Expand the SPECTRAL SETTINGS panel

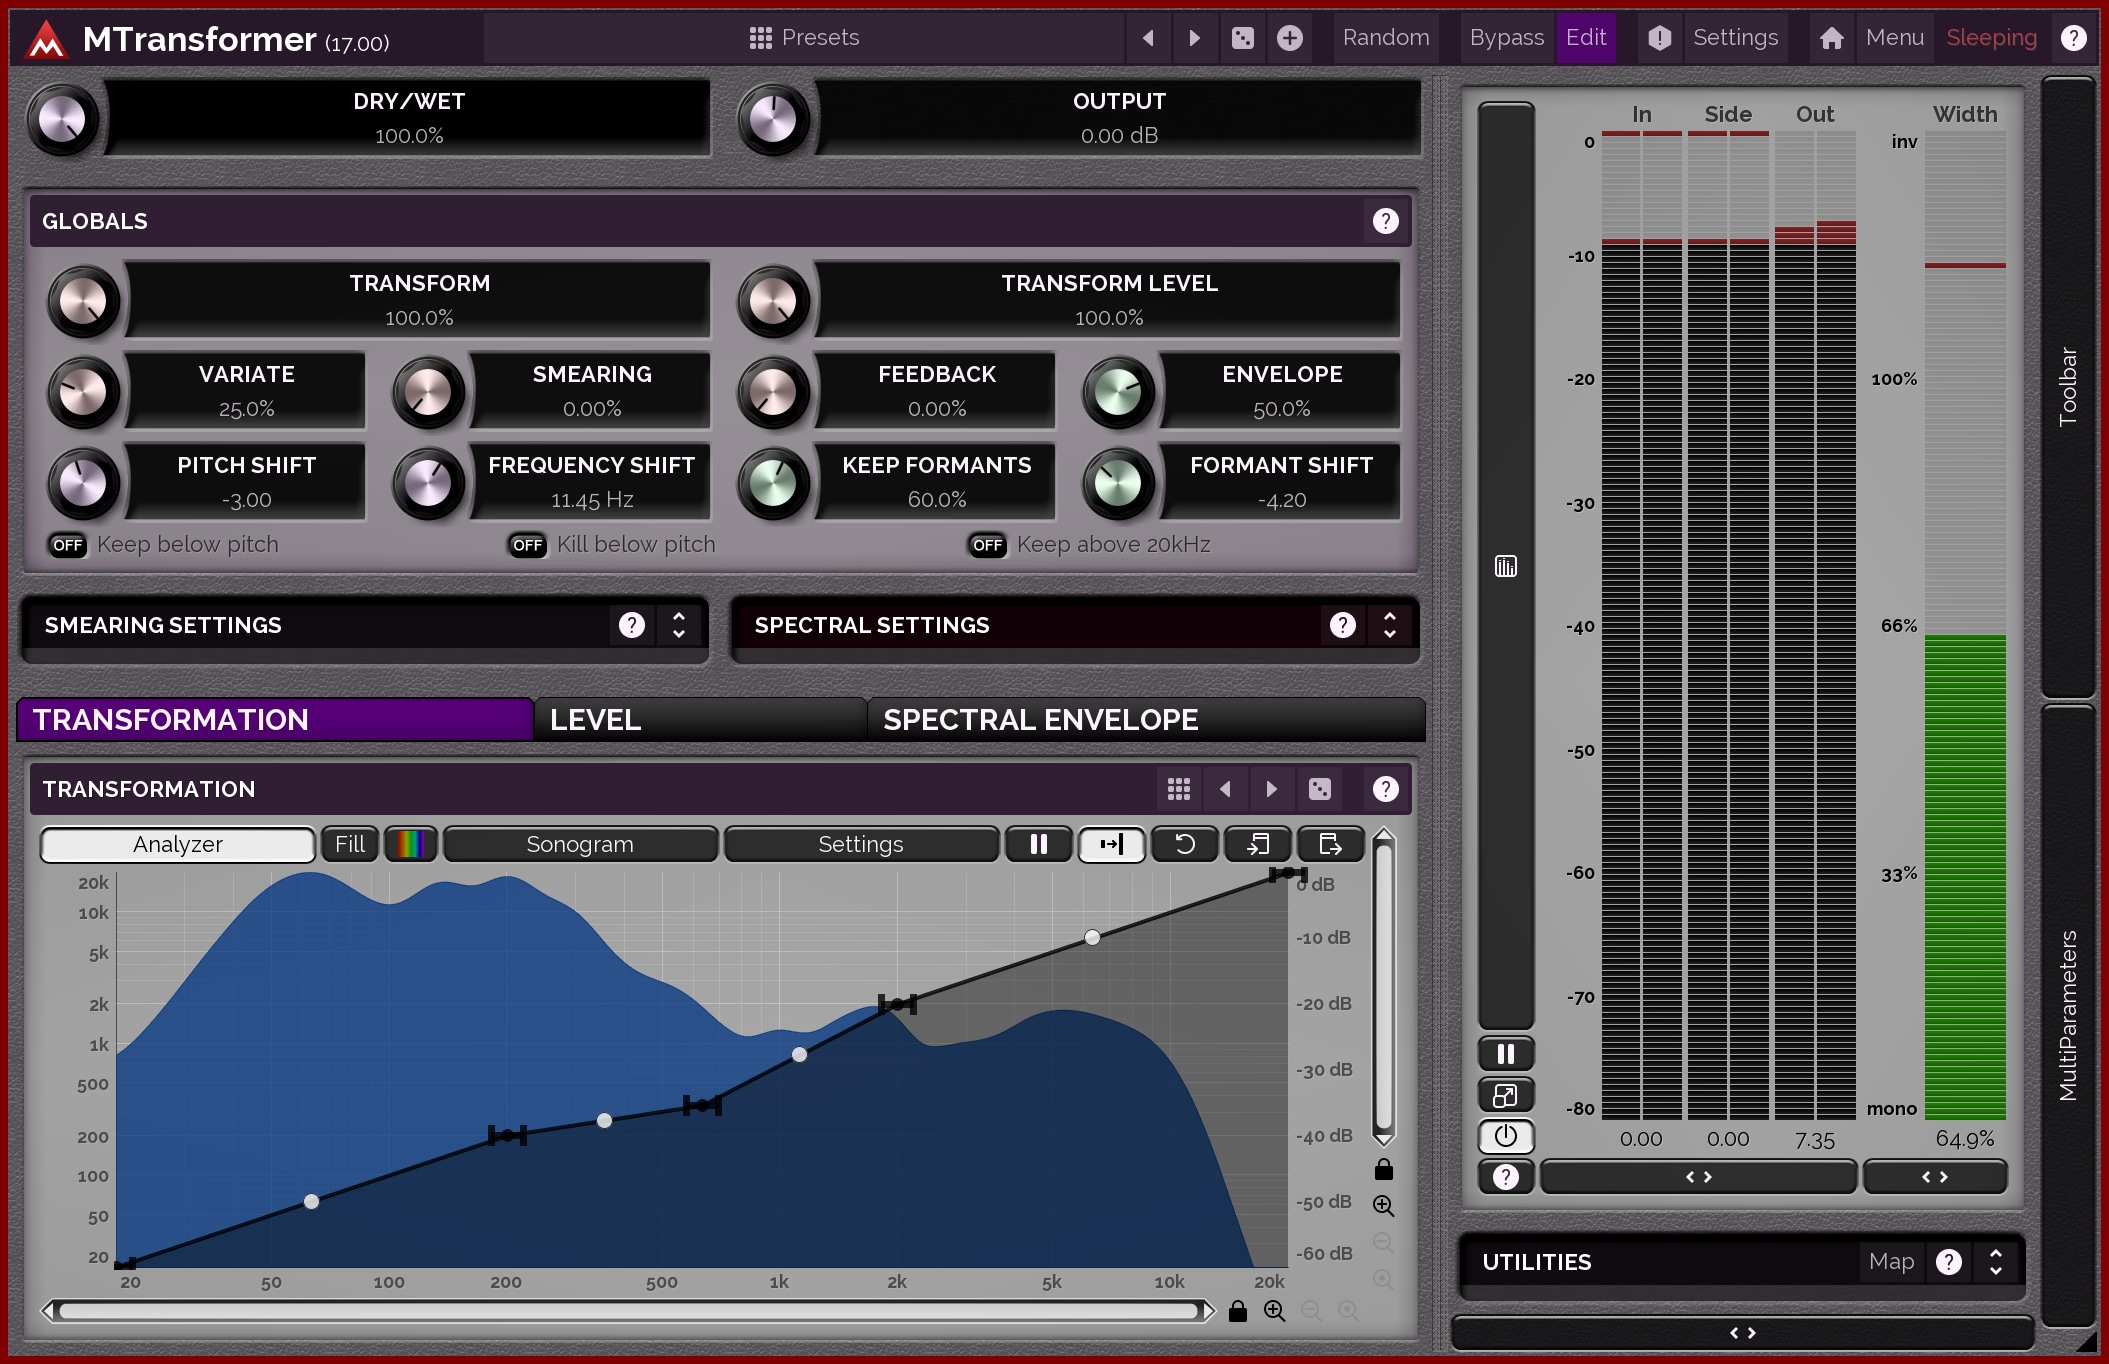(1390, 625)
